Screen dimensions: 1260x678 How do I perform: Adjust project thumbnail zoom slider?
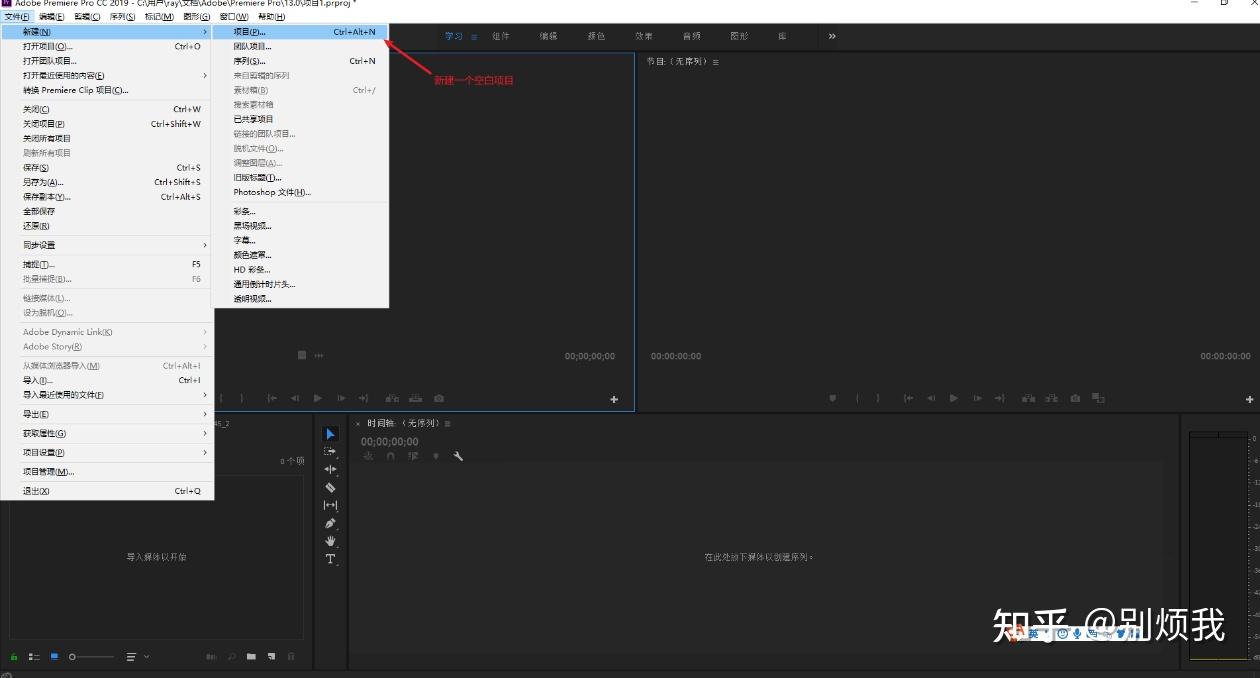tap(91, 657)
